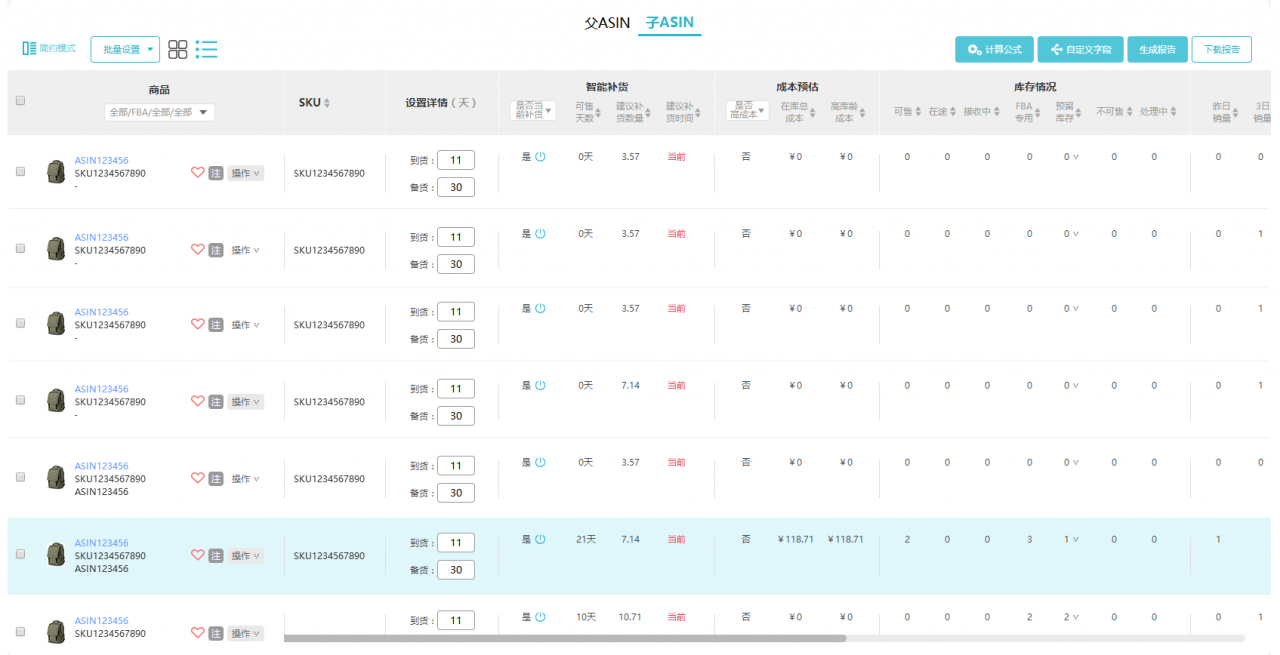Viewport: 1280px width, 655px height.
Task: Sort by FBA专用 column arrows
Action: (1038, 113)
